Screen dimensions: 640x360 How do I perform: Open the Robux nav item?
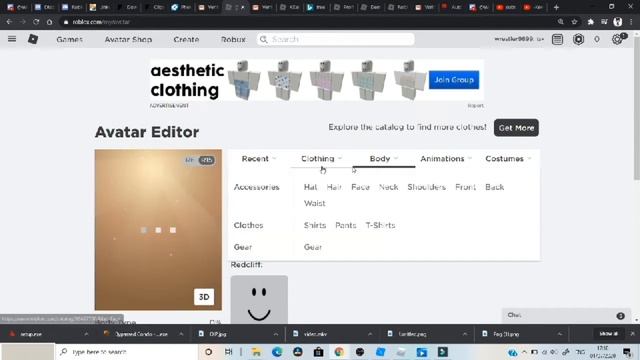tap(233, 39)
